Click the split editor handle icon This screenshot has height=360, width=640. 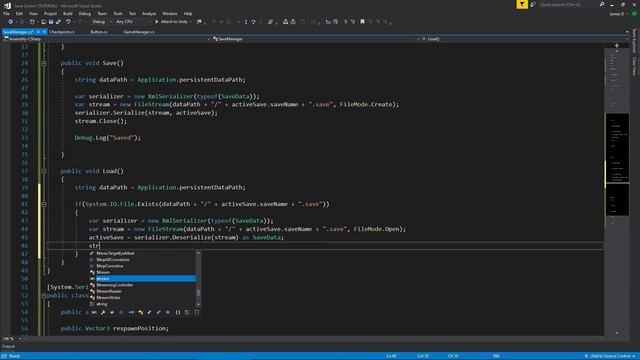tap(617, 45)
